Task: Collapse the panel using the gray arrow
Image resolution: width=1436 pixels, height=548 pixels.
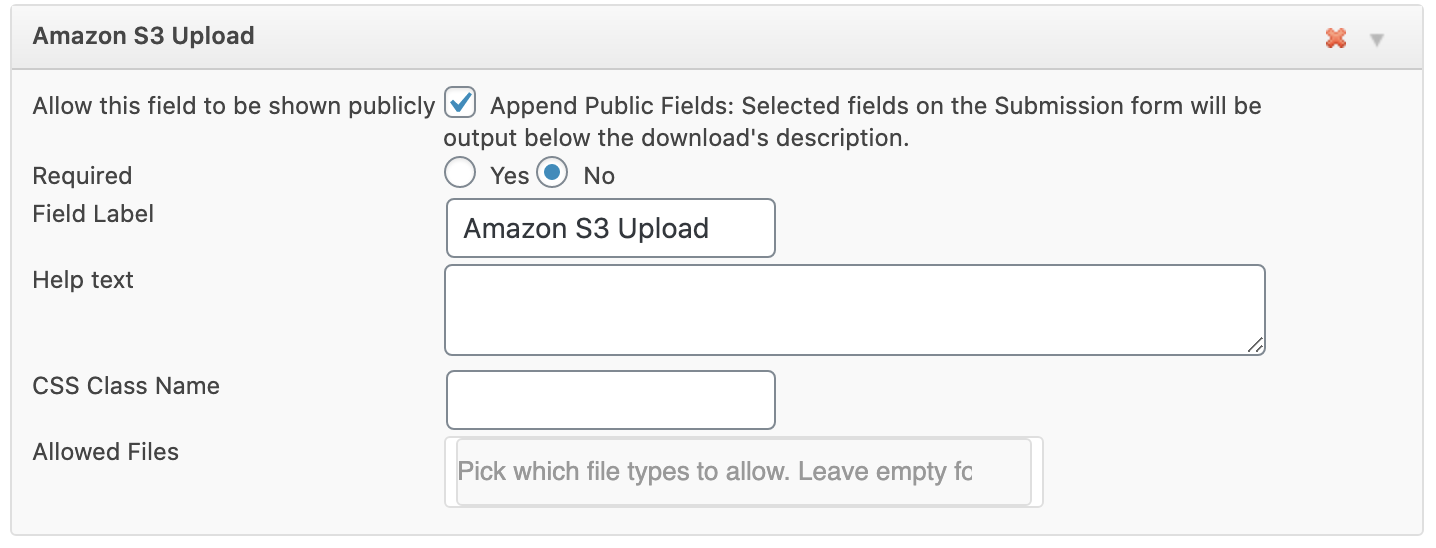Action: click(x=1377, y=40)
